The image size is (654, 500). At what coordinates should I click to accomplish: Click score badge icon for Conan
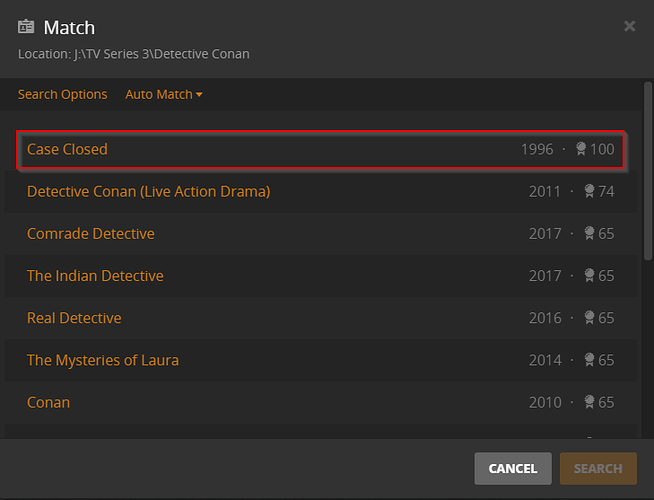click(x=589, y=402)
